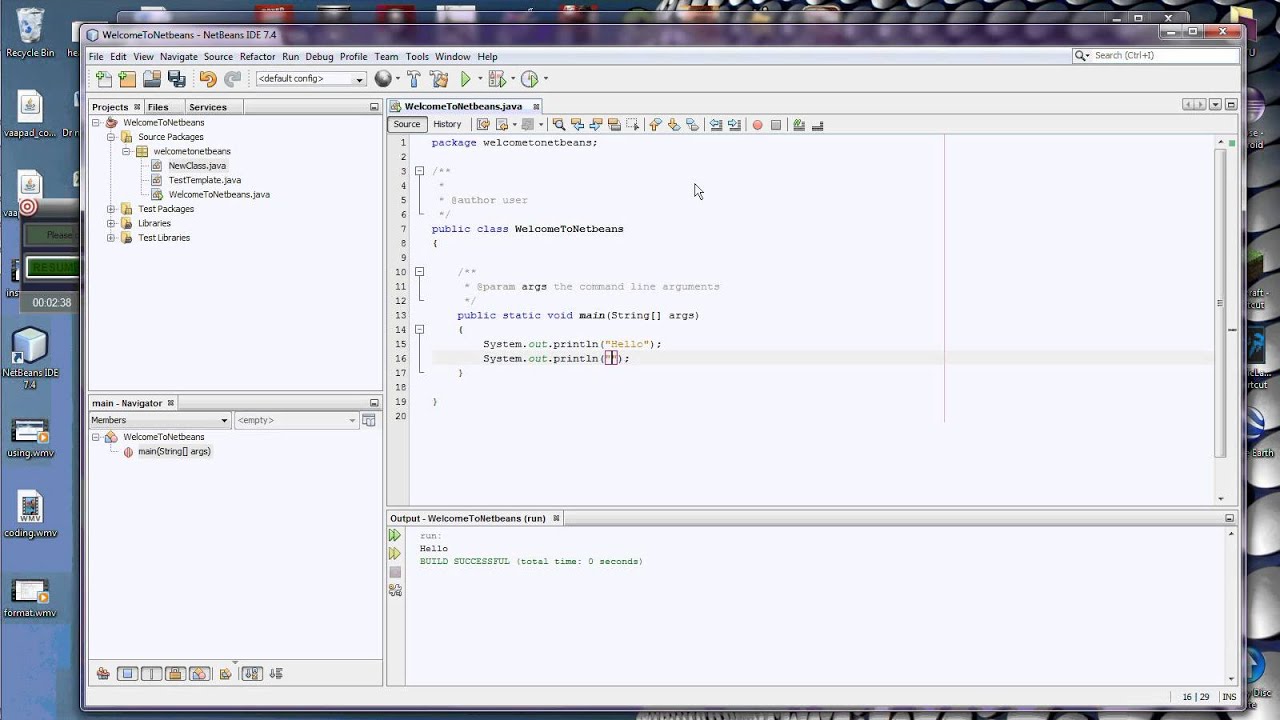1280x720 pixels.
Task: Open the Tools menu
Action: (x=417, y=57)
